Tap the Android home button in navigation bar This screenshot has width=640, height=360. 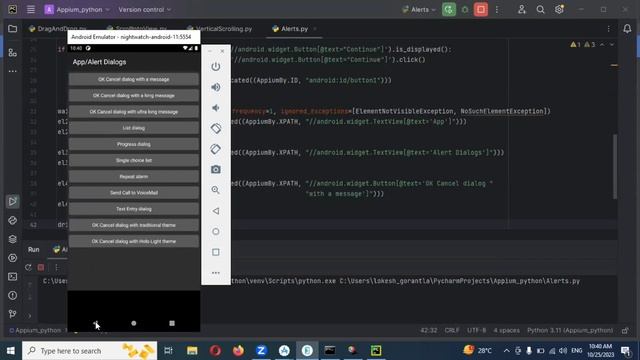coord(133,323)
